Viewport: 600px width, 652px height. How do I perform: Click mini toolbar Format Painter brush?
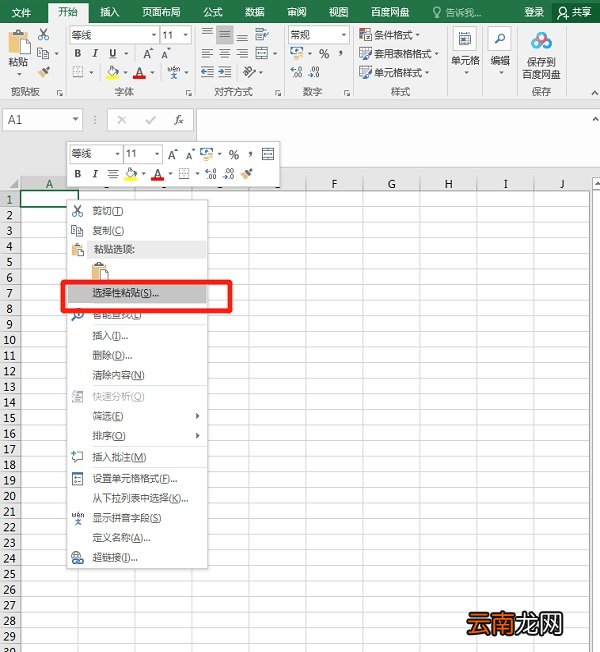click(x=247, y=174)
